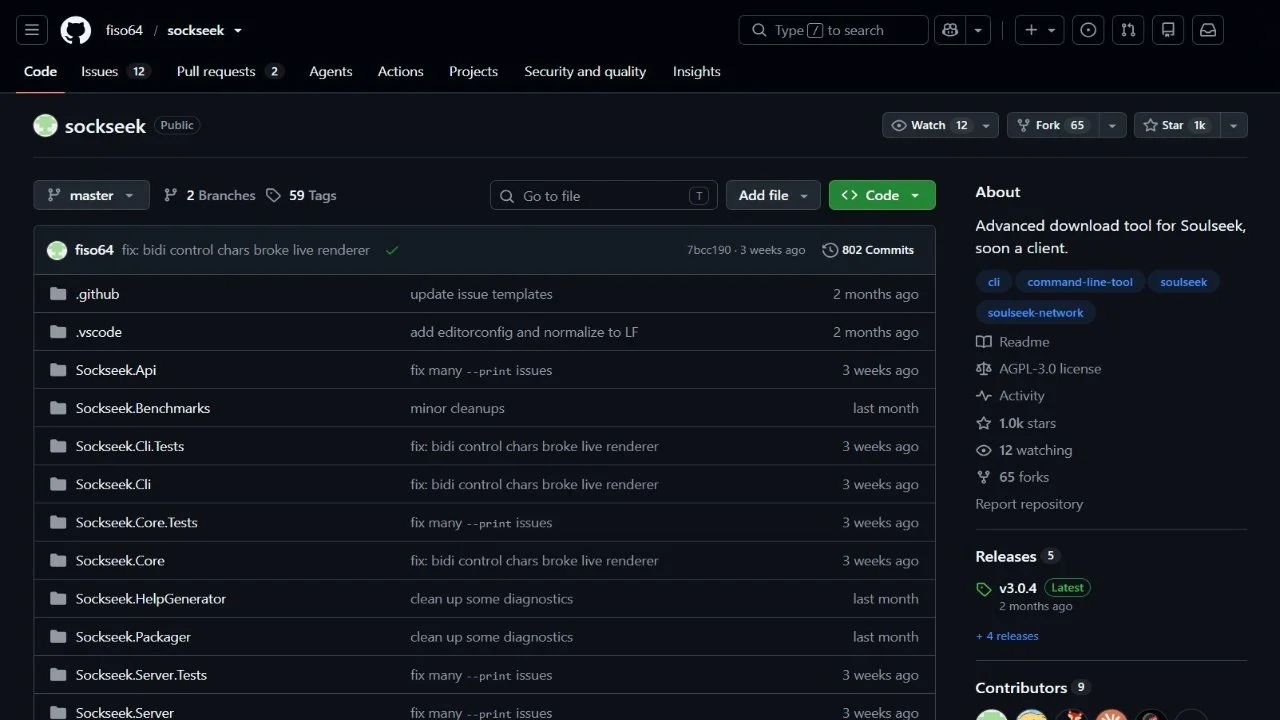Open the Sockseek.Core folder

click(120, 560)
